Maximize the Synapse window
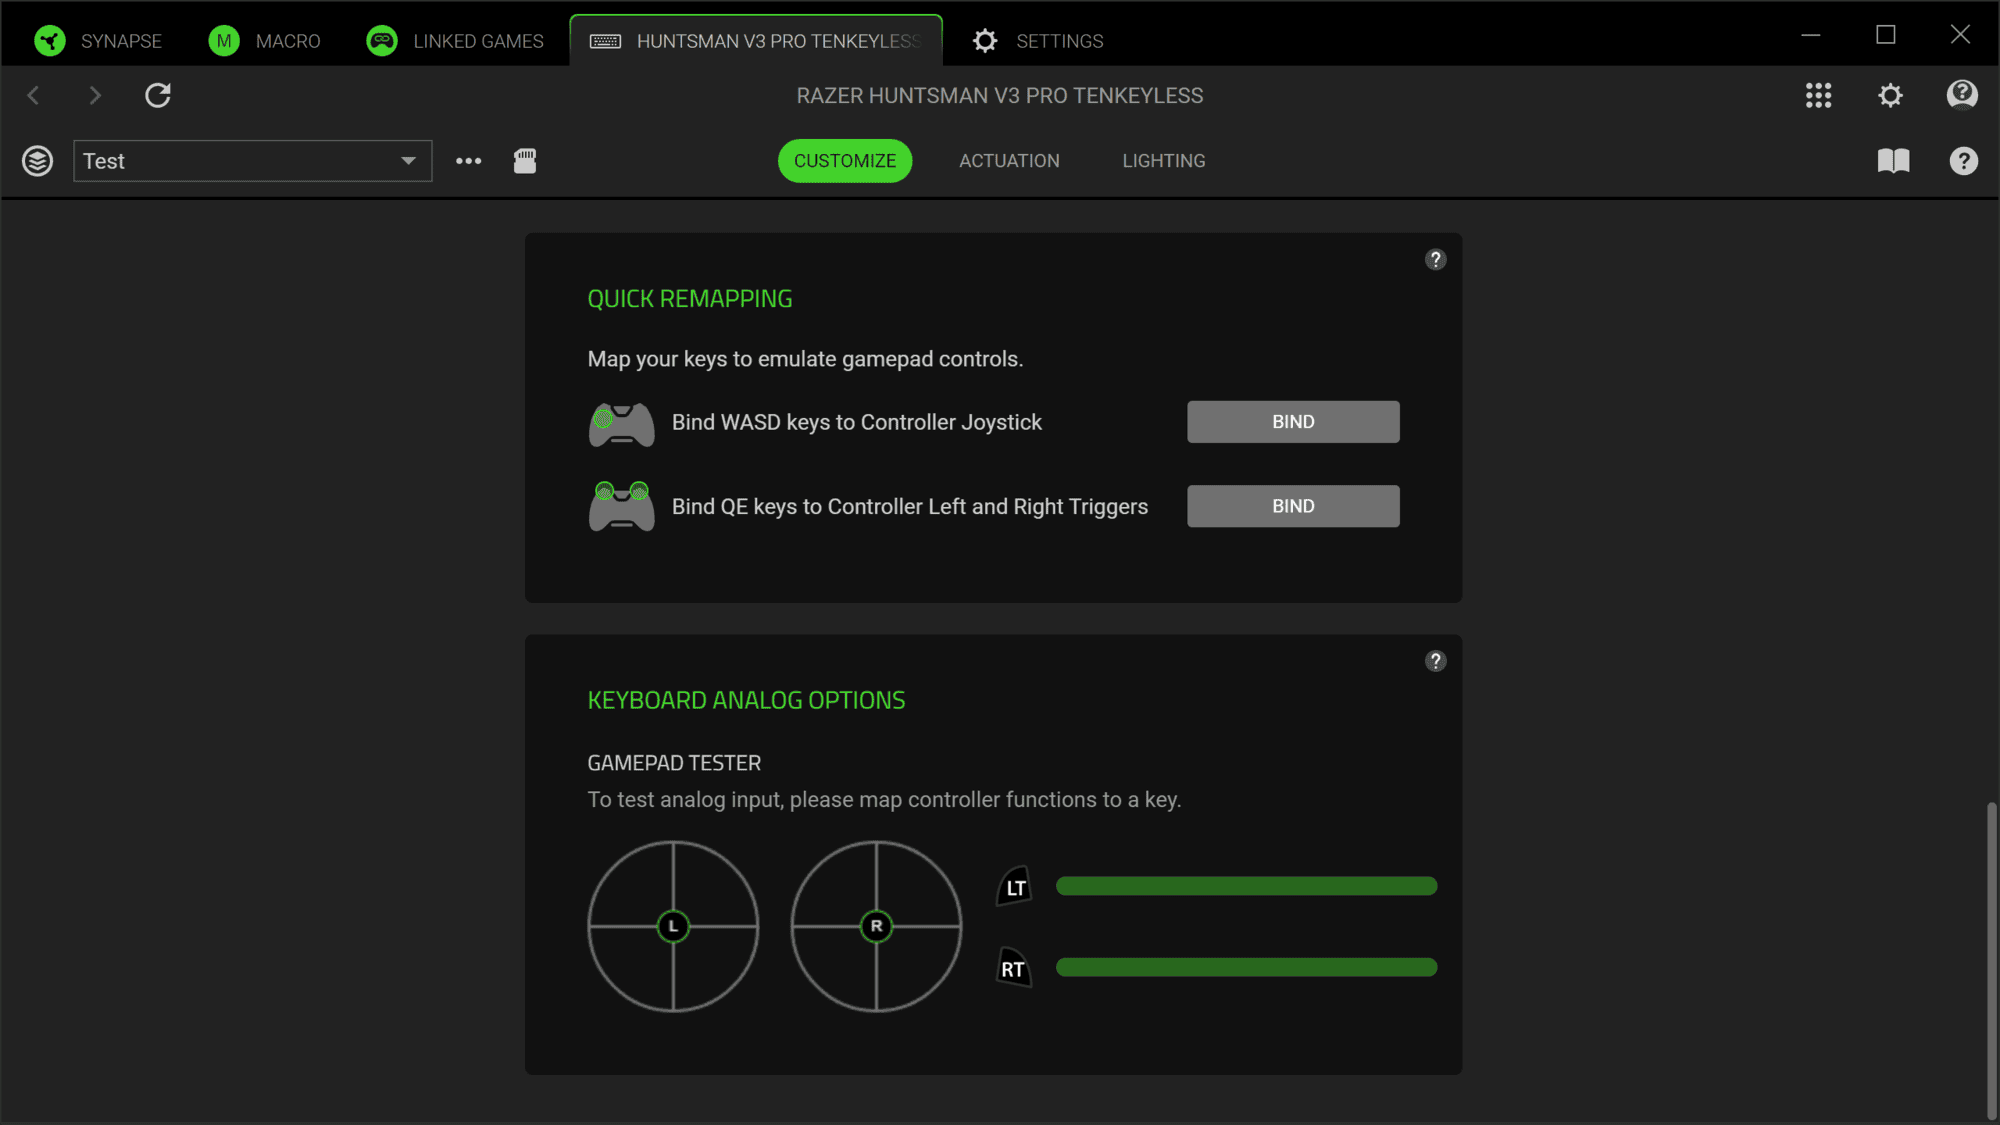Image resolution: width=2000 pixels, height=1125 pixels. click(1886, 35)
